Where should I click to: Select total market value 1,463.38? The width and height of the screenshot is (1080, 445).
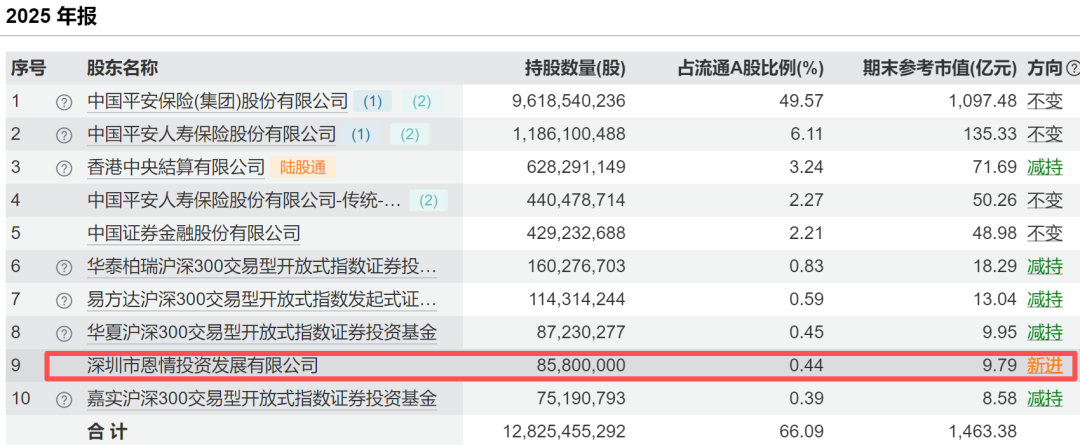coord(984,432)
